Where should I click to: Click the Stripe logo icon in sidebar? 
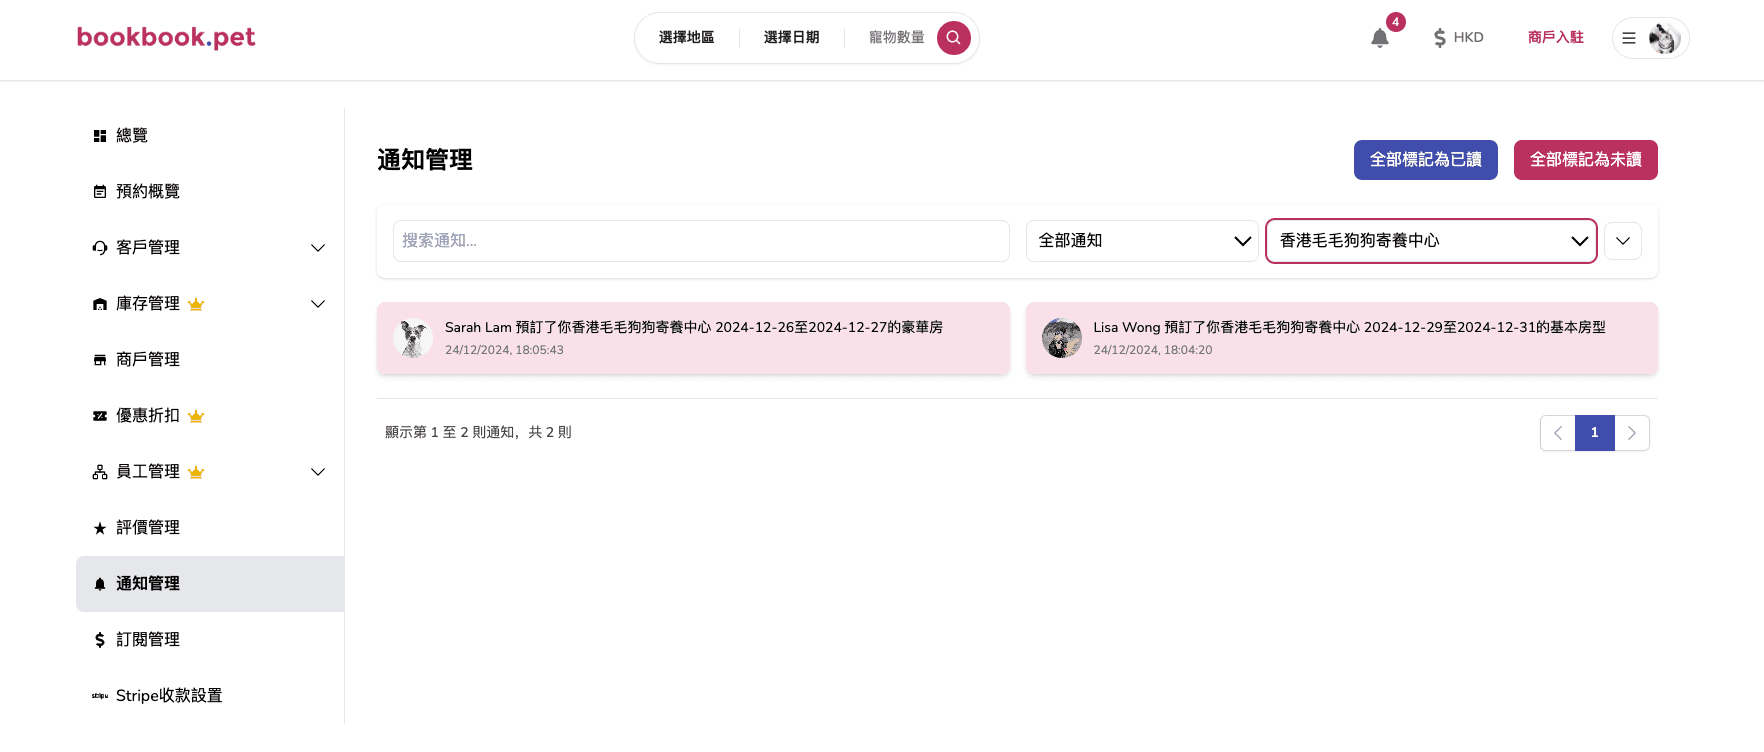(100, 696)
